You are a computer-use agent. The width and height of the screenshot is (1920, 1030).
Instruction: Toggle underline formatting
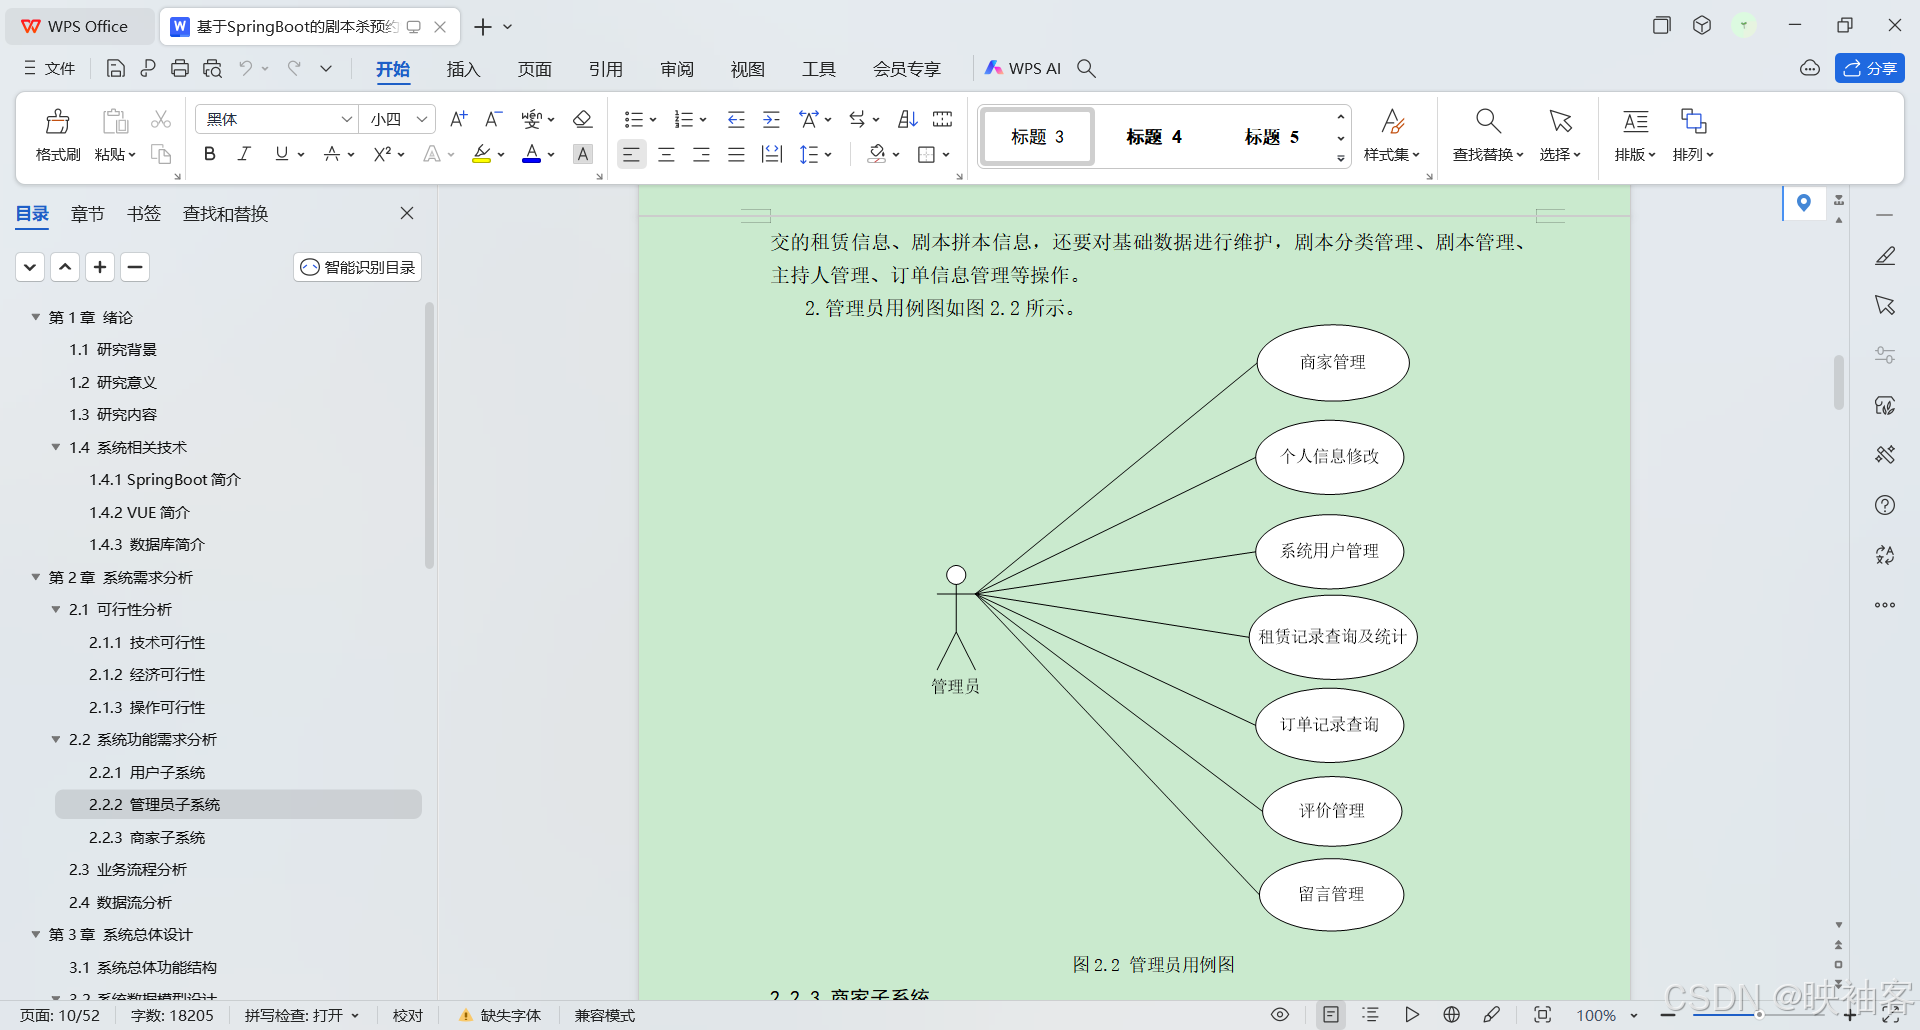click(281, 154)
